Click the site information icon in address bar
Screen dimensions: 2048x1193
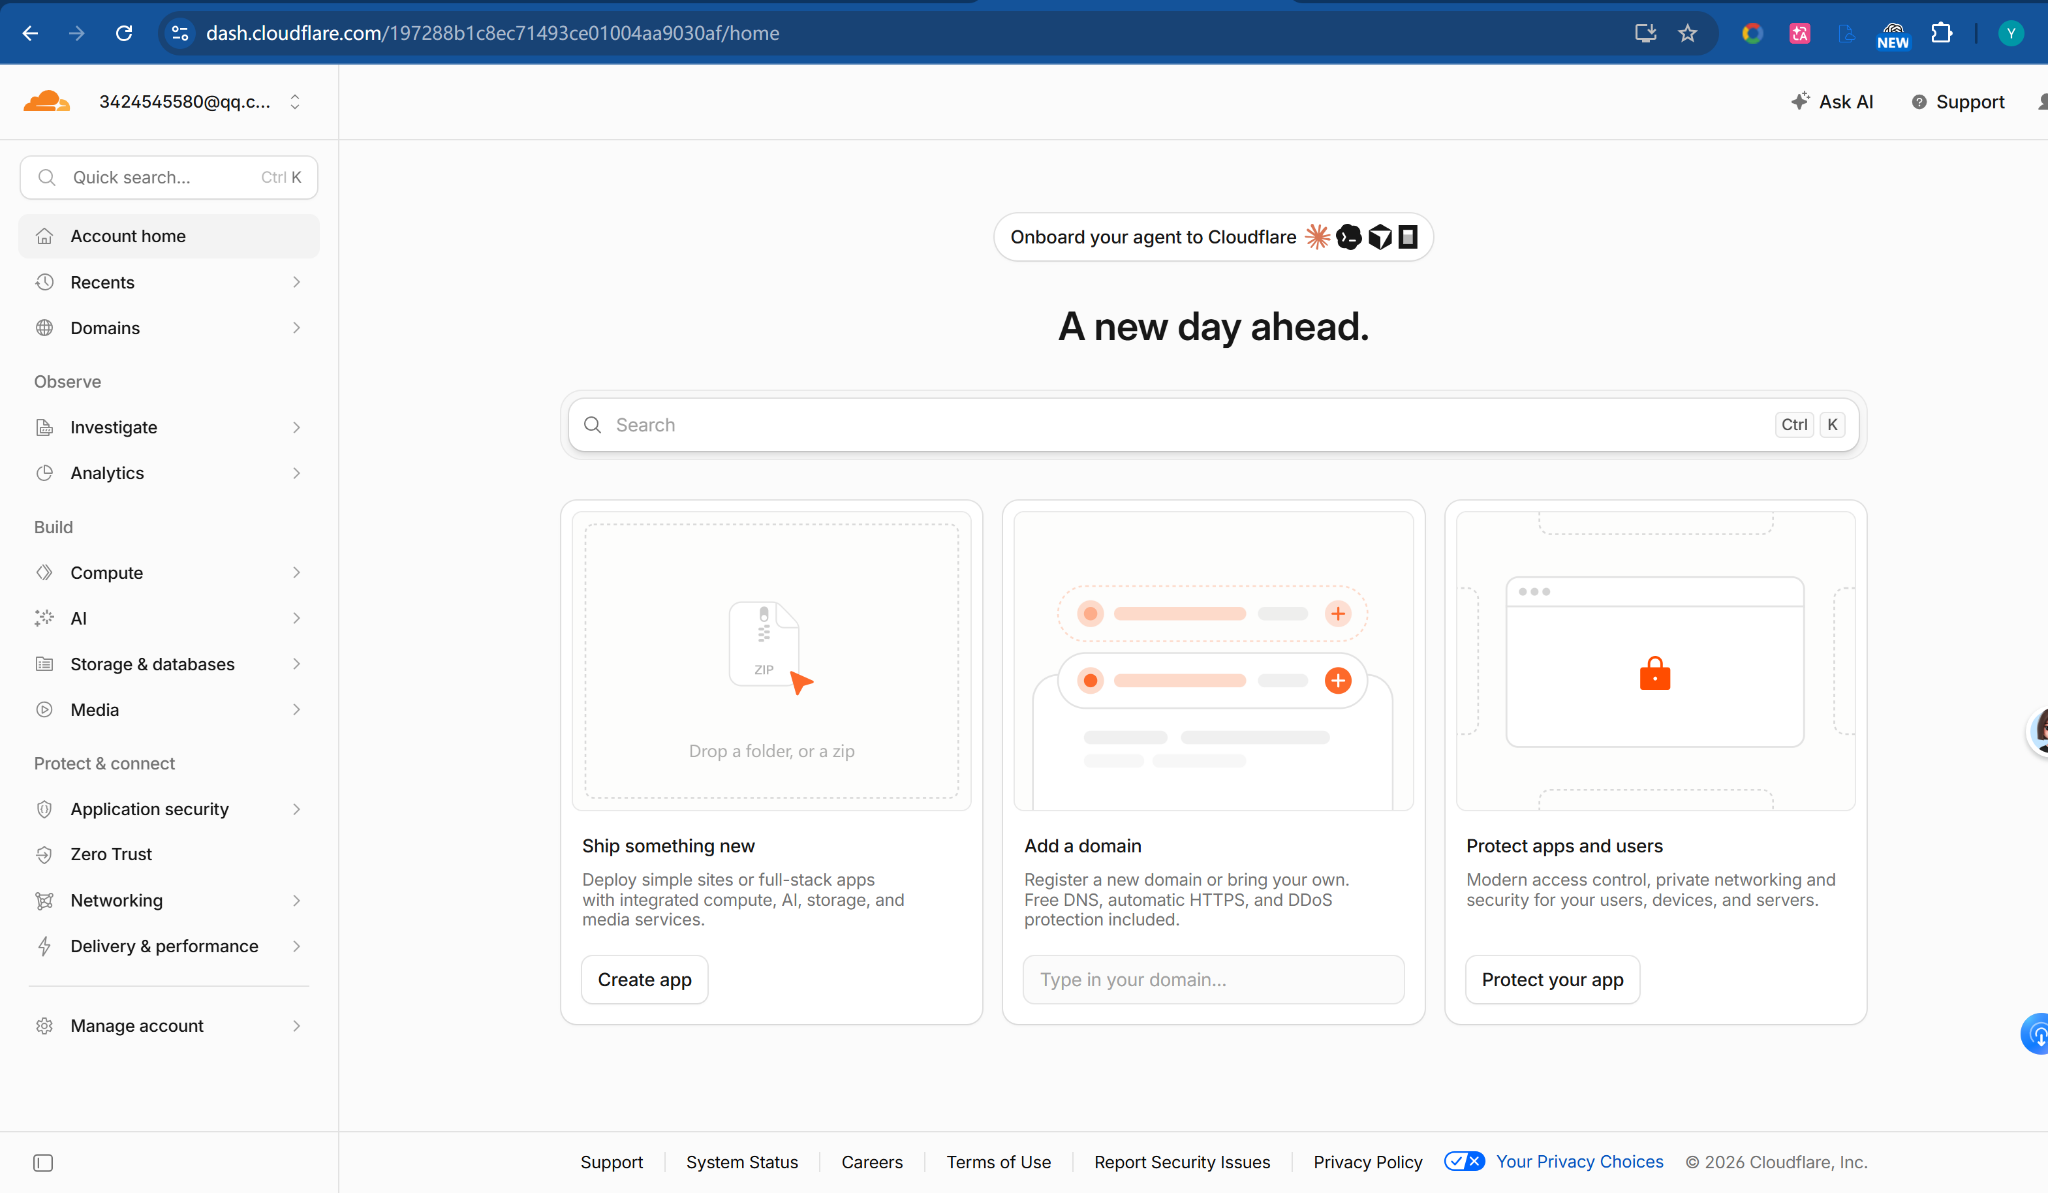click(180, 33)
